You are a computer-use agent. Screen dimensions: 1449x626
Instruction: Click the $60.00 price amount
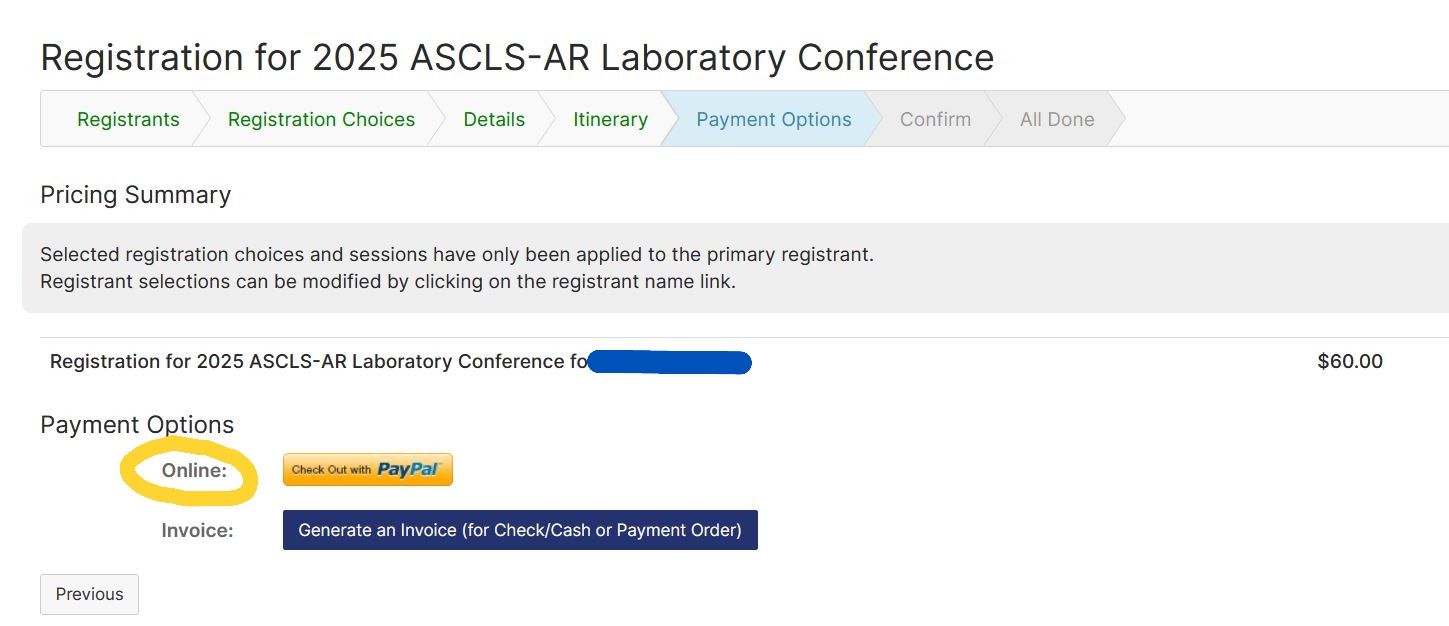[x=1350, y=361]
